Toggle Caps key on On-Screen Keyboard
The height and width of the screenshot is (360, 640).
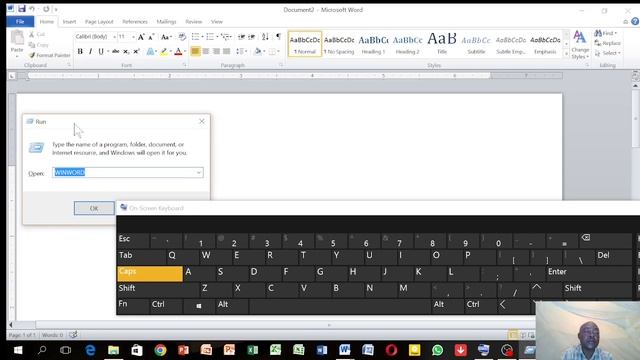150,273
